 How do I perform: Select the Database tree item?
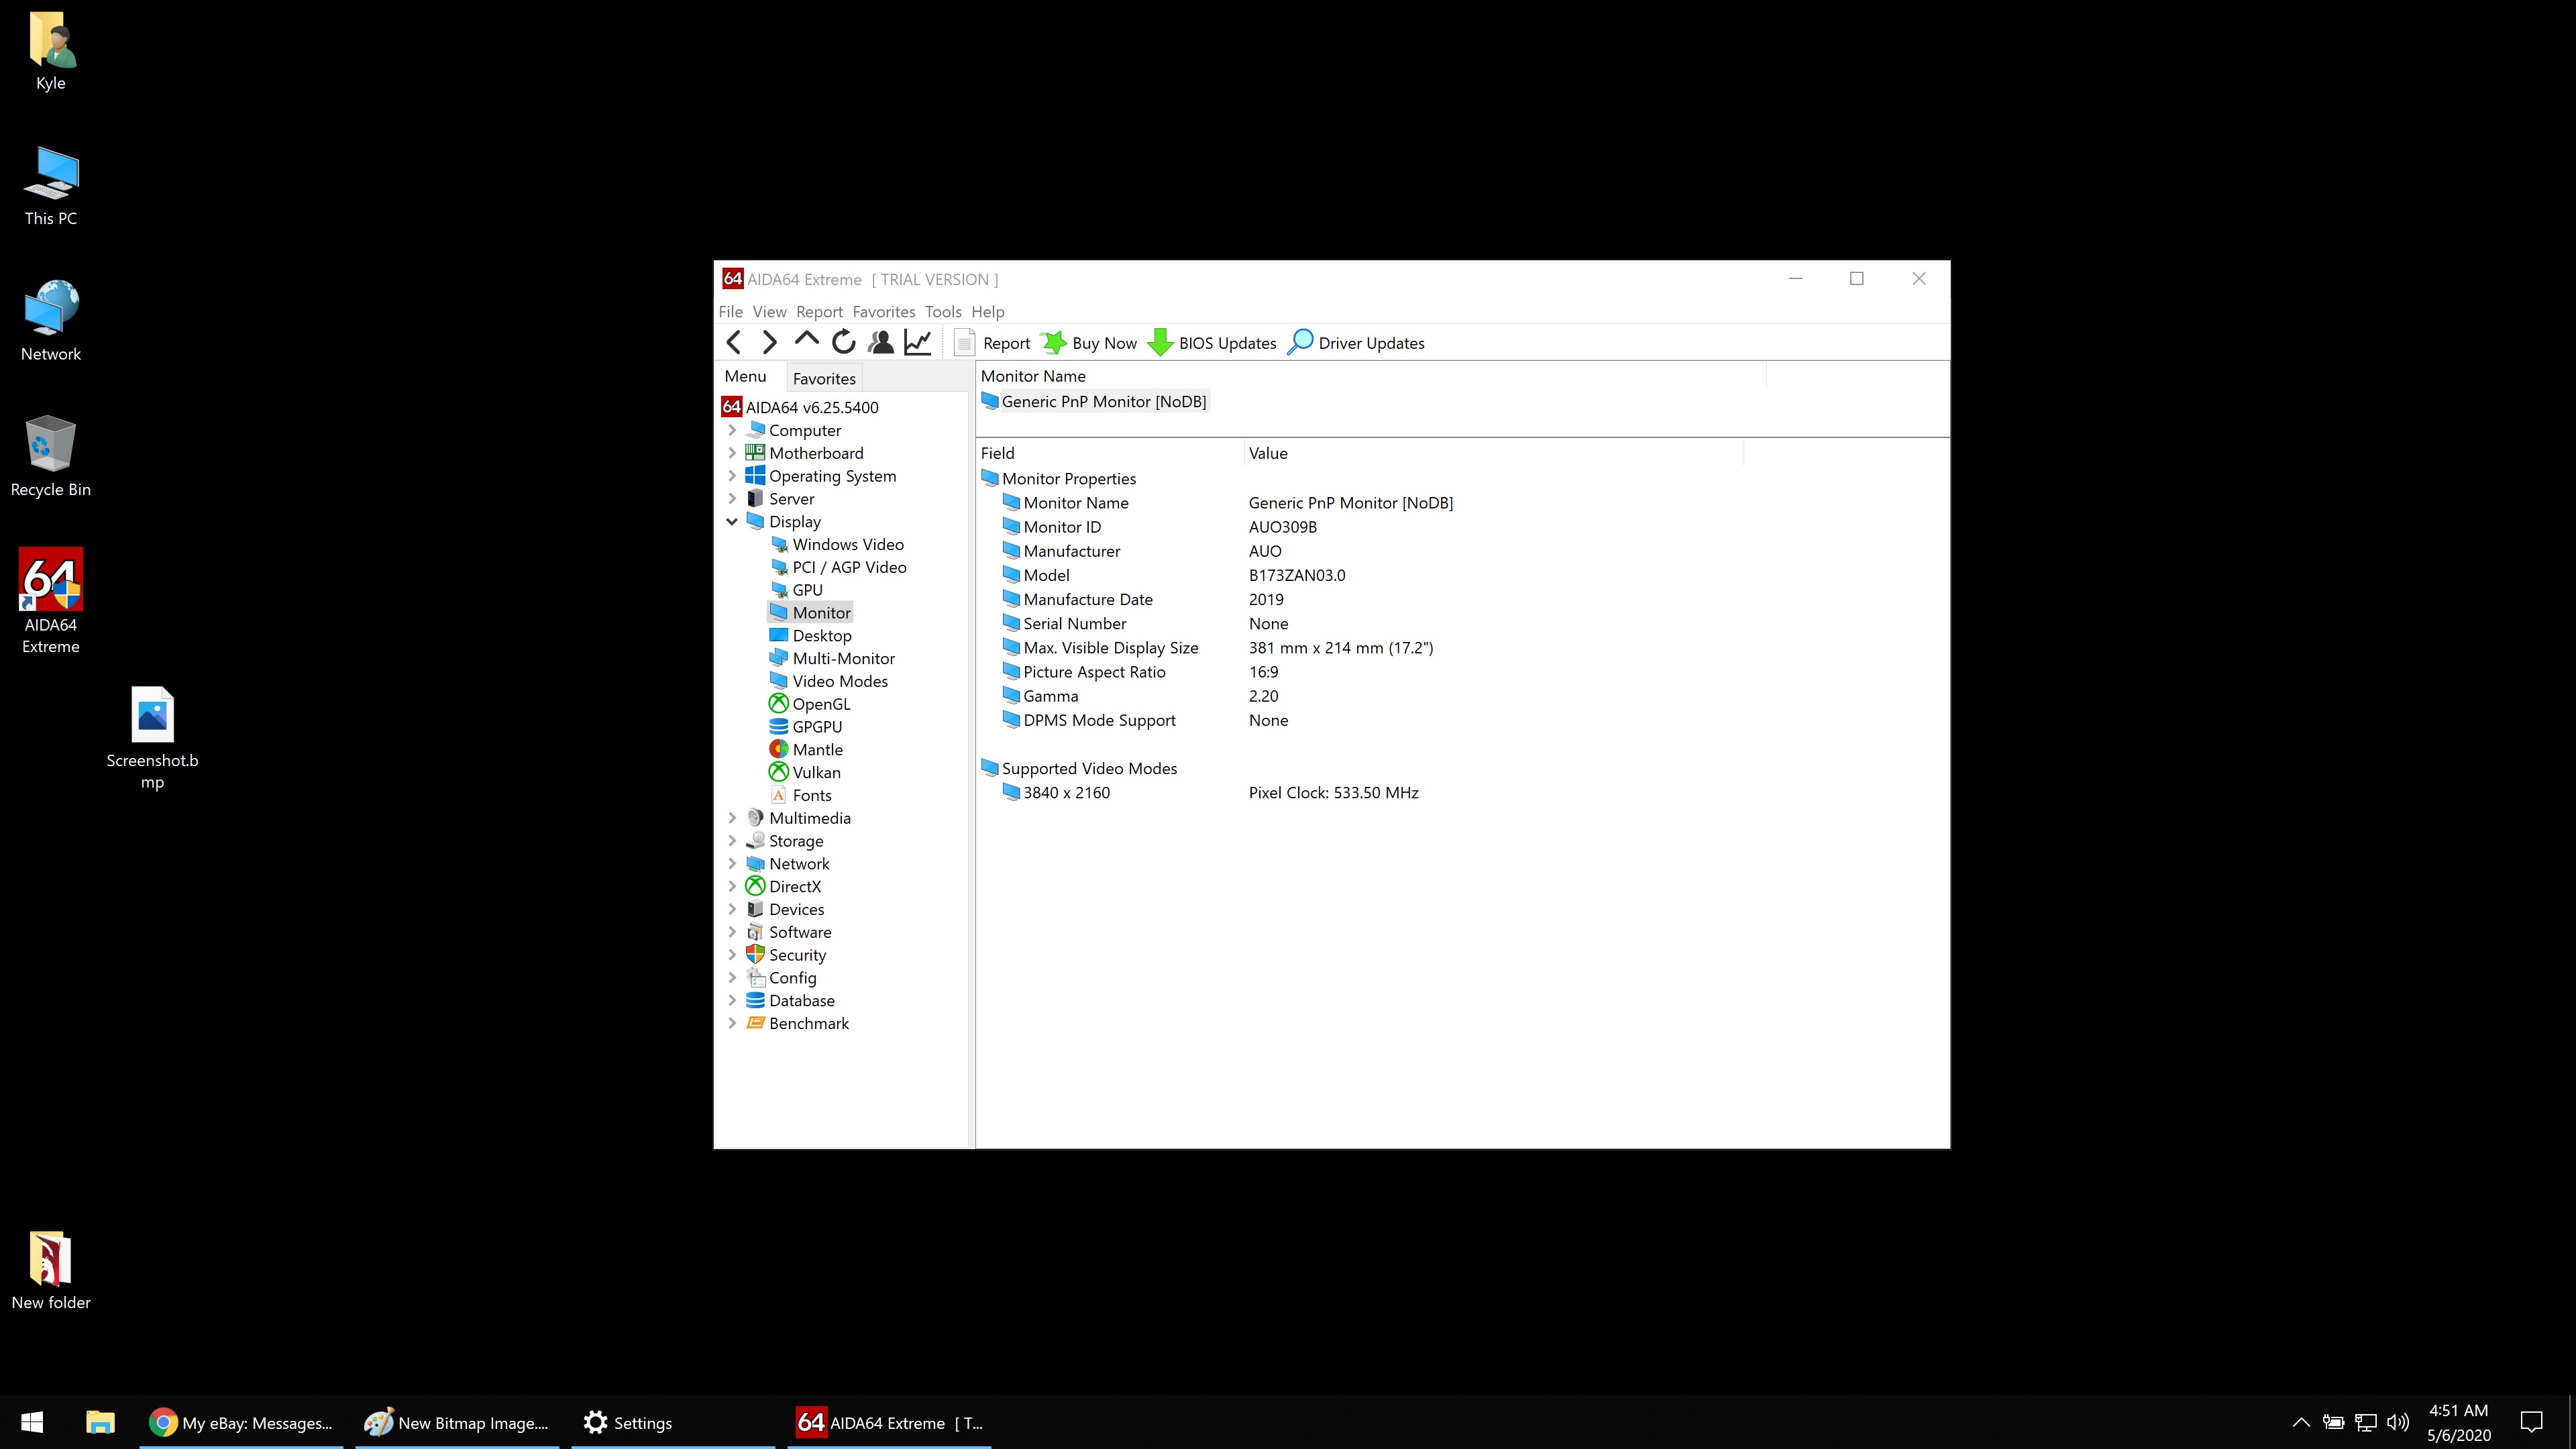pyautogui.click(x=790, y=1001)
